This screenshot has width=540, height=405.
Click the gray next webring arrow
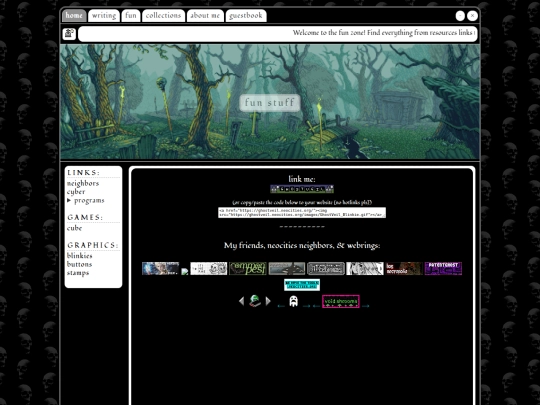268,301
